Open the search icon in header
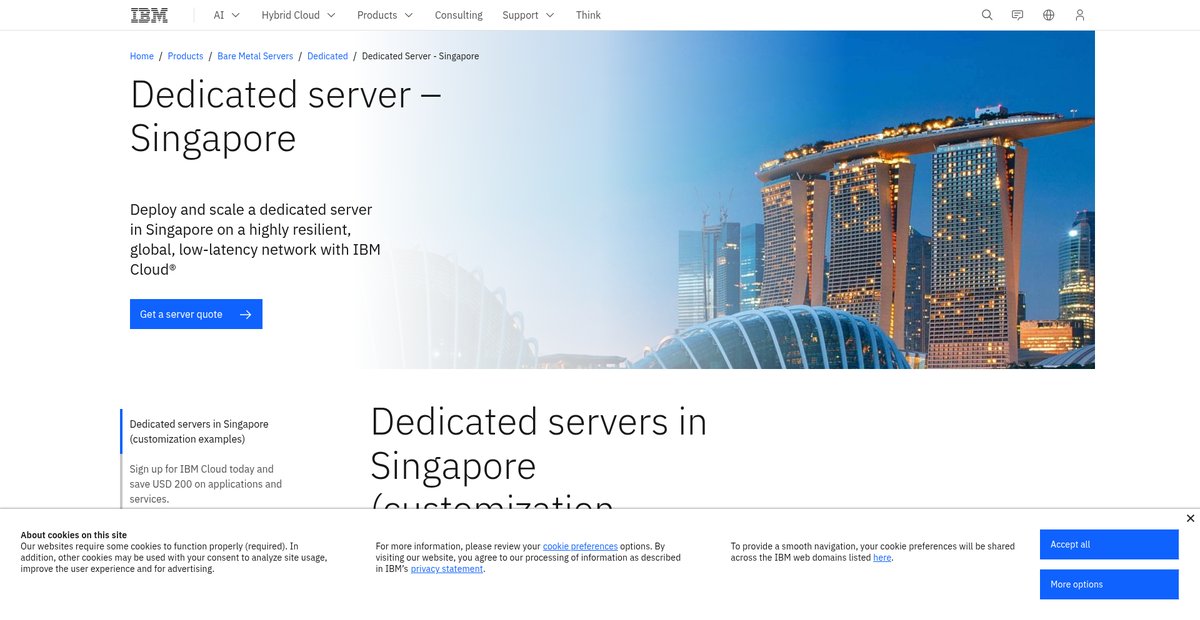Image resolution: width=1200 pixels, height=620 pixels. pos(987,15)
